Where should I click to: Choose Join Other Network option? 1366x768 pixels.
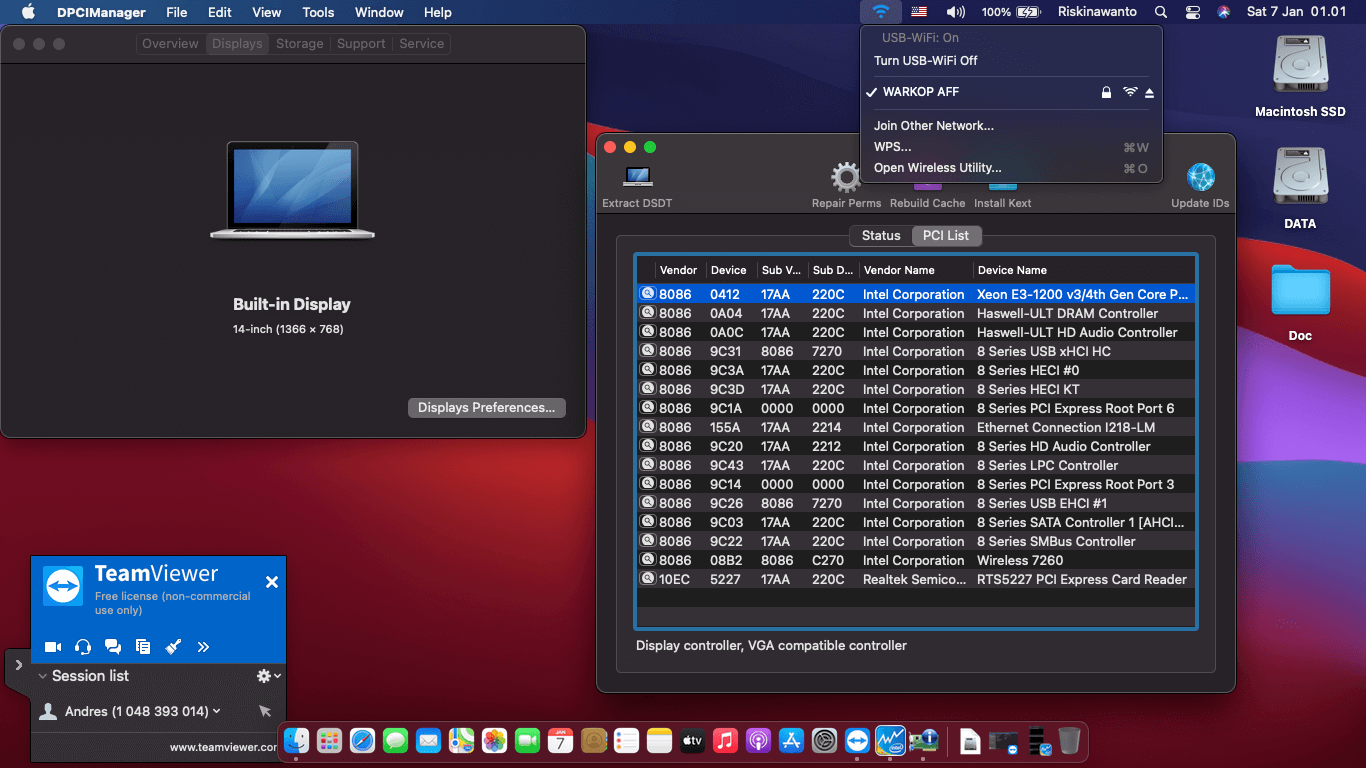pyautogui.click(x=933, y=126)
